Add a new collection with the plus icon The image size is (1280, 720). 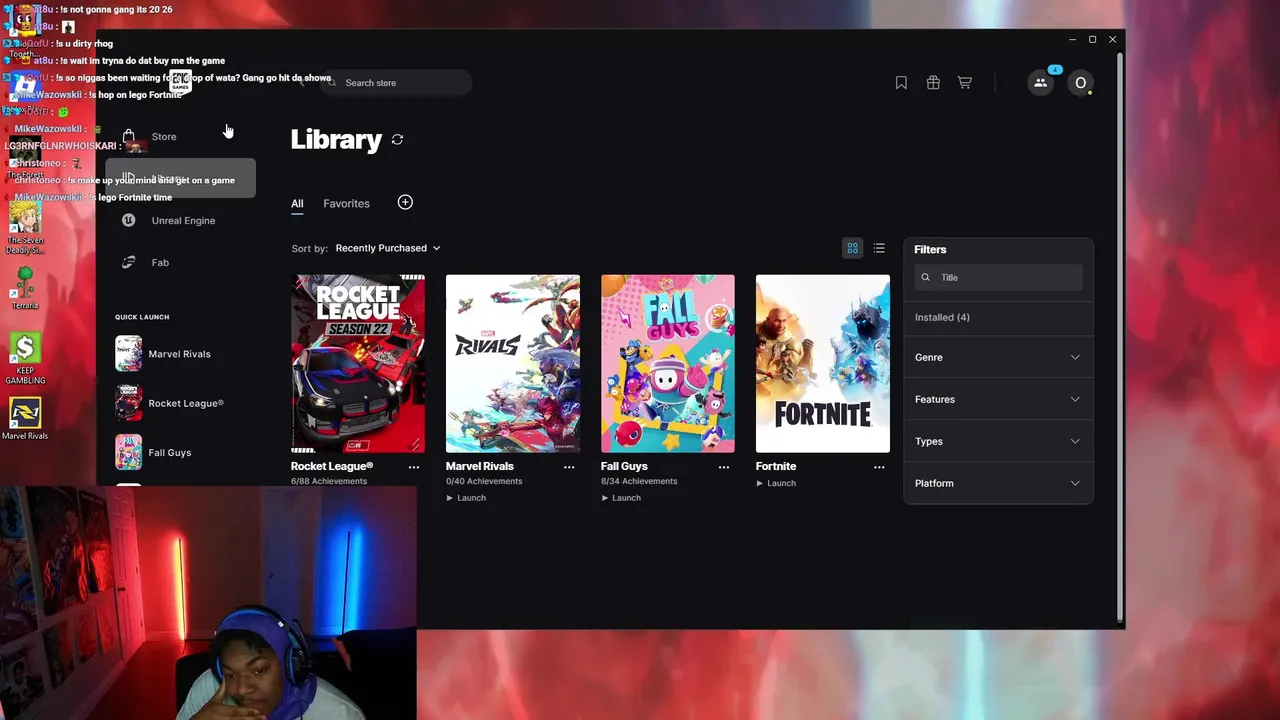click(405, 203)
